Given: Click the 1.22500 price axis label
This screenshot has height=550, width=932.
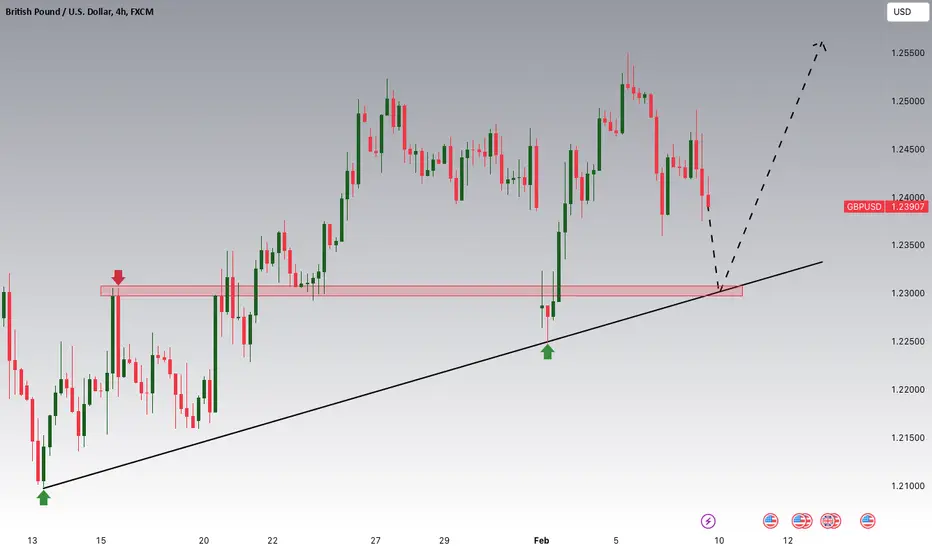Looking at the screenshot, I should [x=908, y=341].
